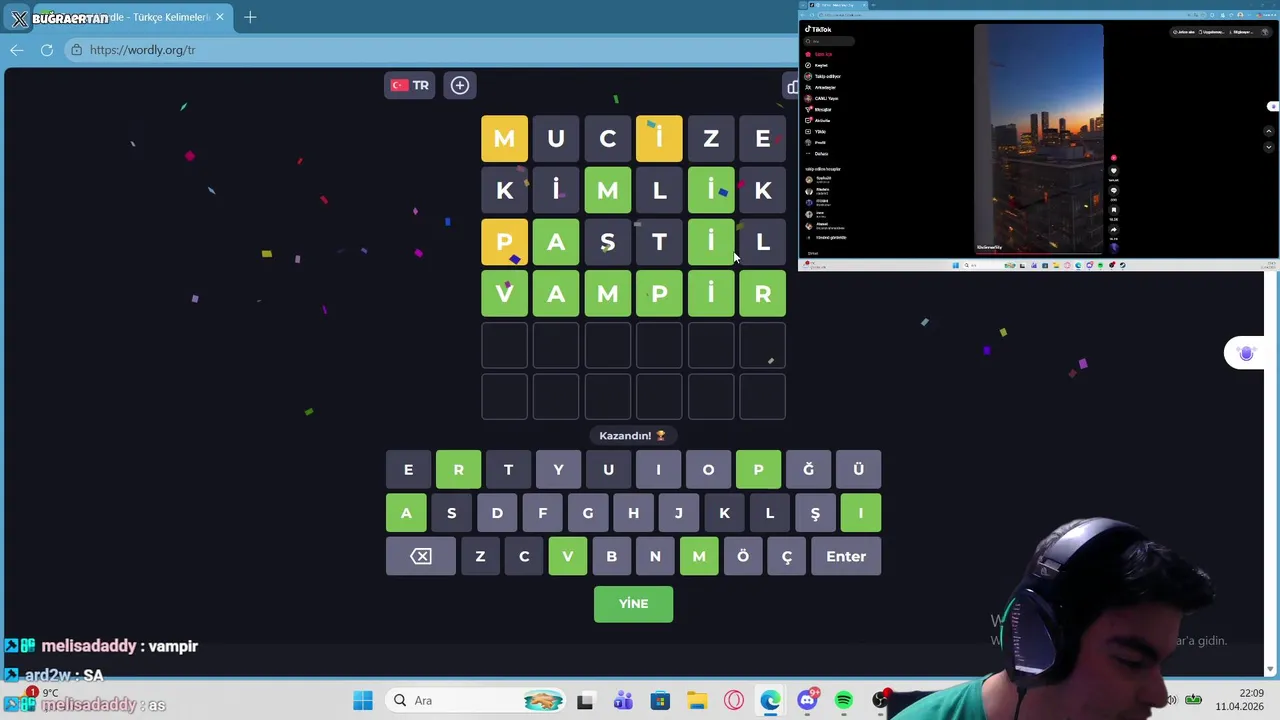The width and height of the screenshot is (1280, 720).
Task: Open File Explorer from the taskbar
Action: [697, 700]
